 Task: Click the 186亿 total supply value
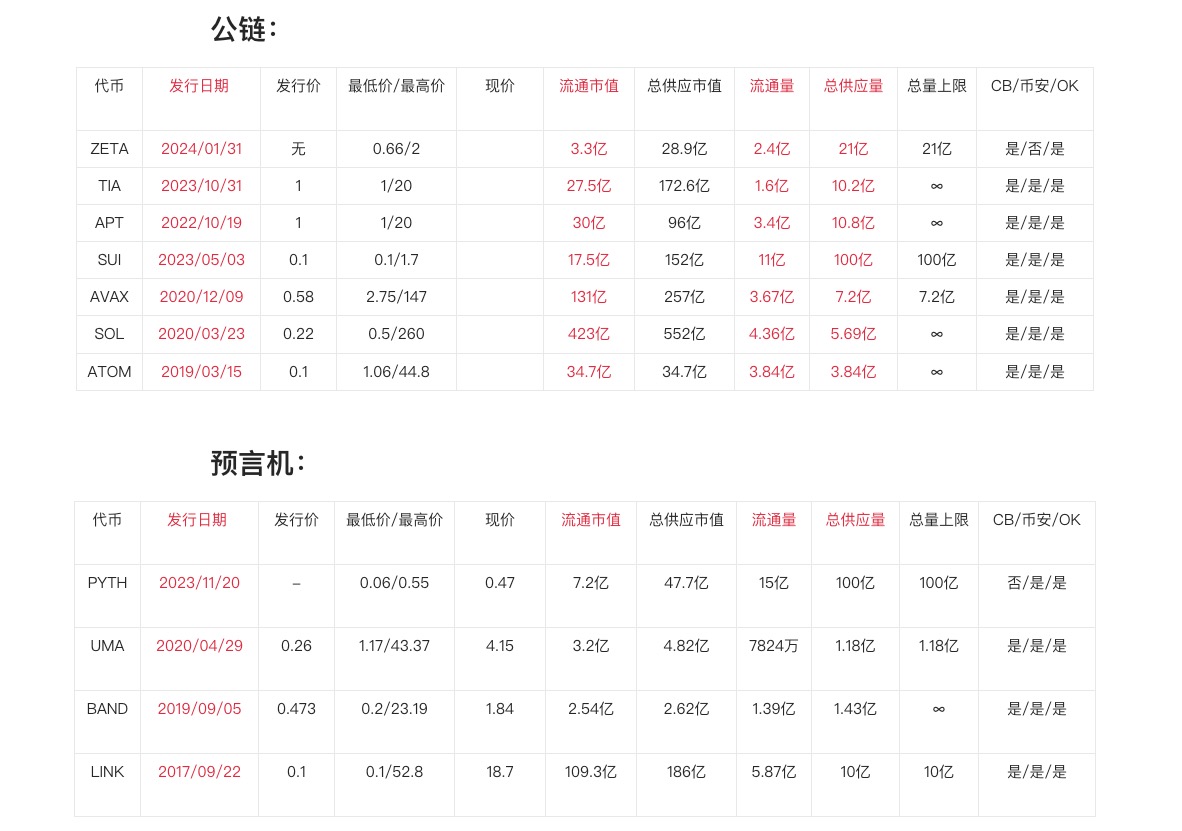686,771
